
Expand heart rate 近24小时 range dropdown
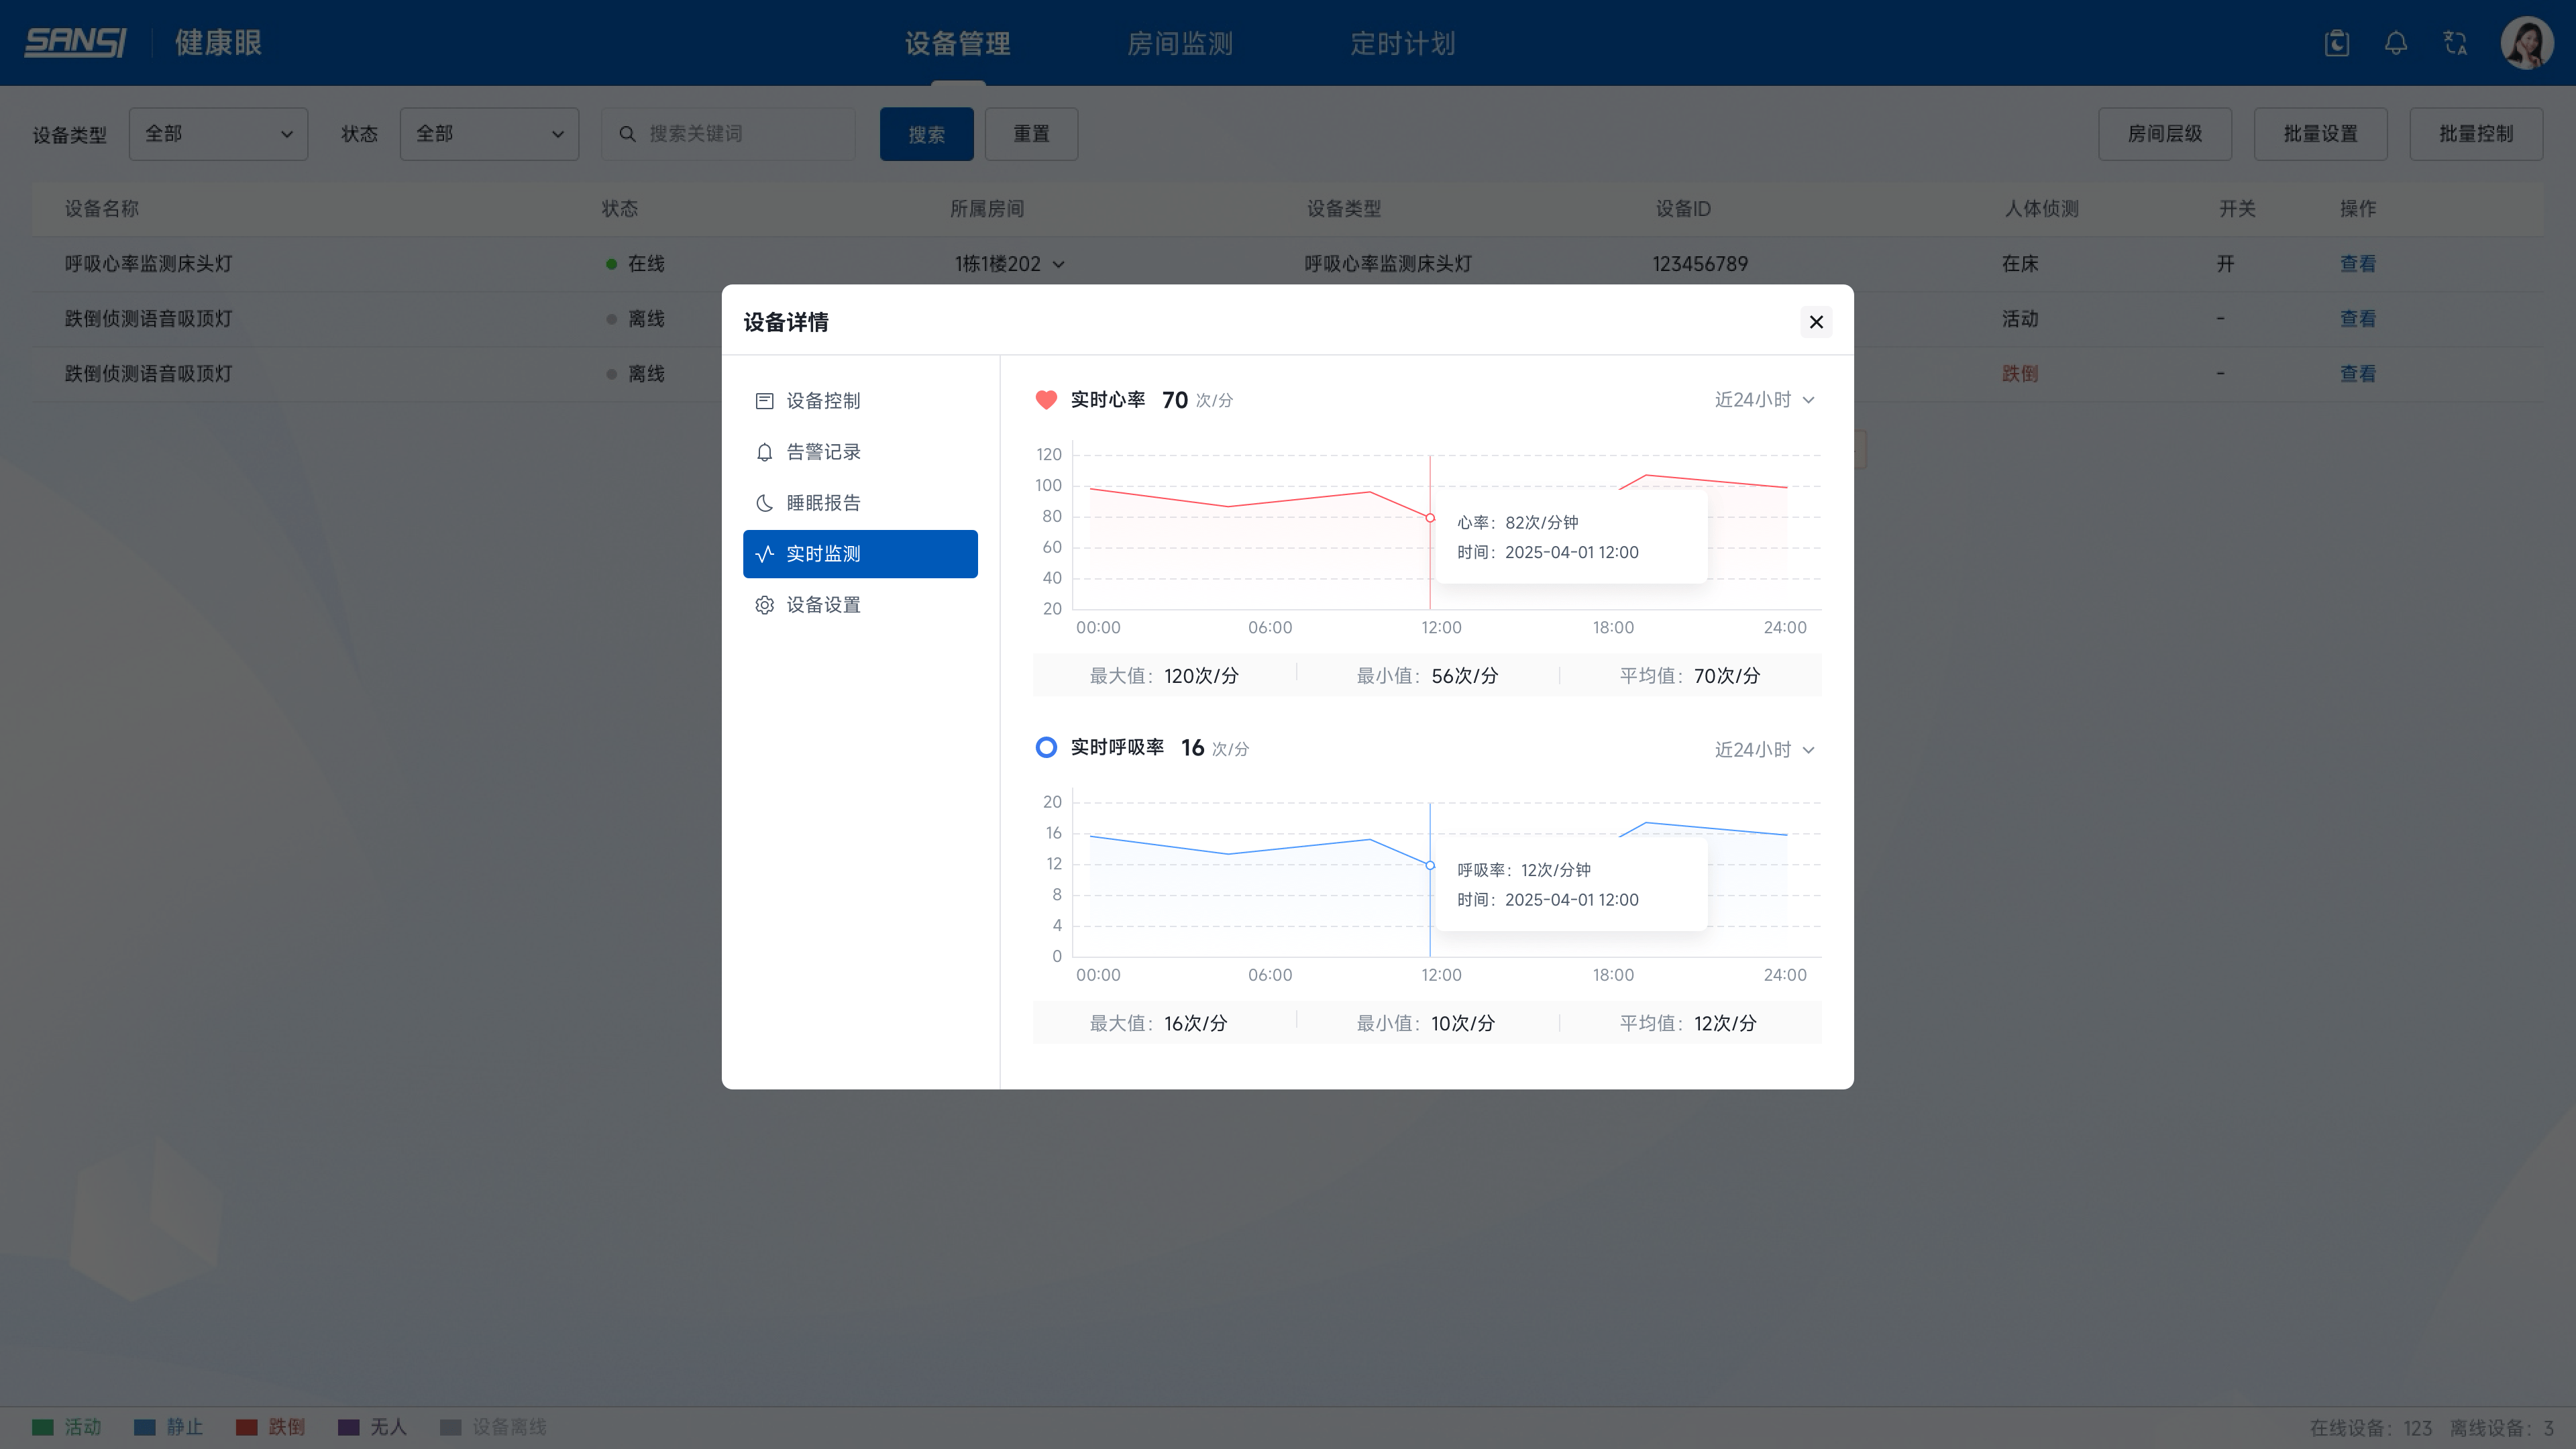pos(1764,400)
